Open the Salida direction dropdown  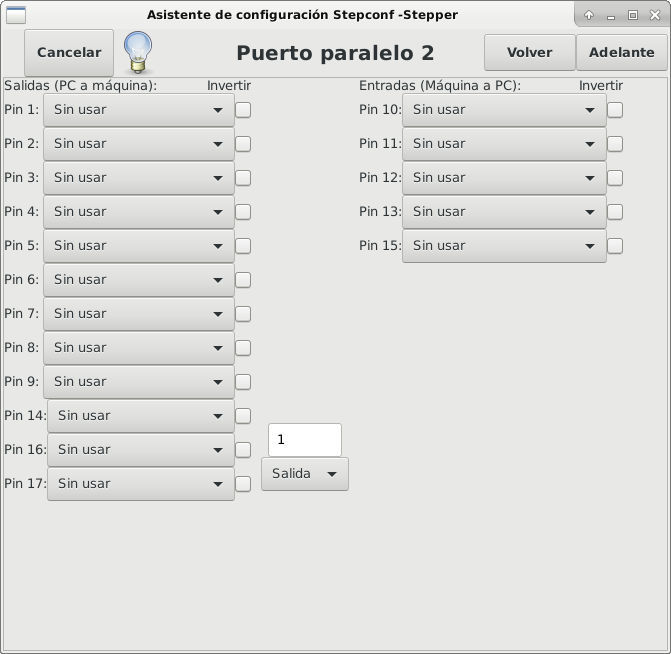pyautogui.click(x=305, y=474)
